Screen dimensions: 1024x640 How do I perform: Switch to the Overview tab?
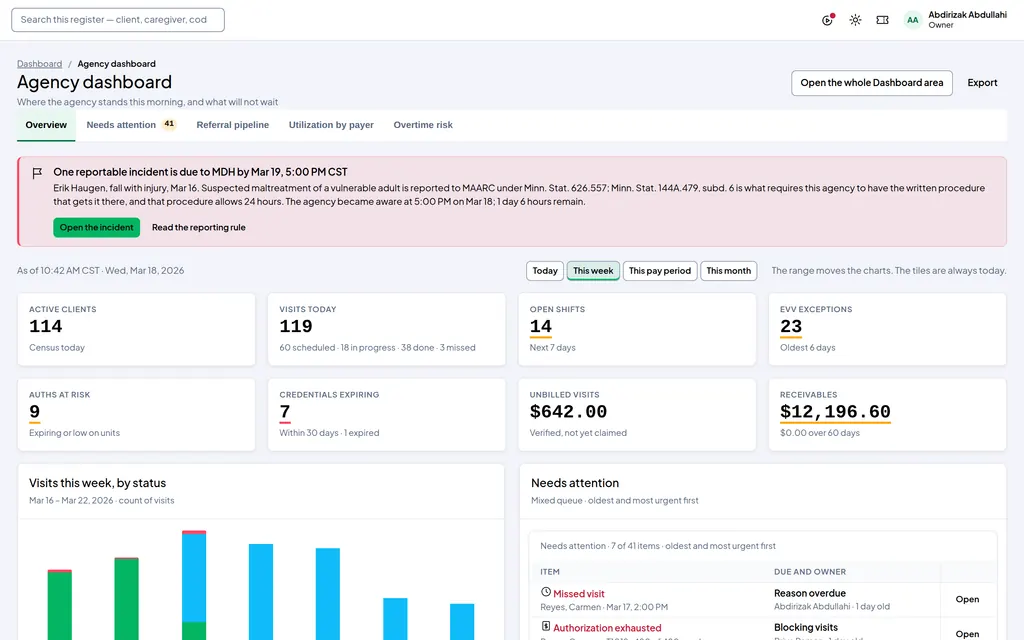pyautogui.click(x=46, y=125)
